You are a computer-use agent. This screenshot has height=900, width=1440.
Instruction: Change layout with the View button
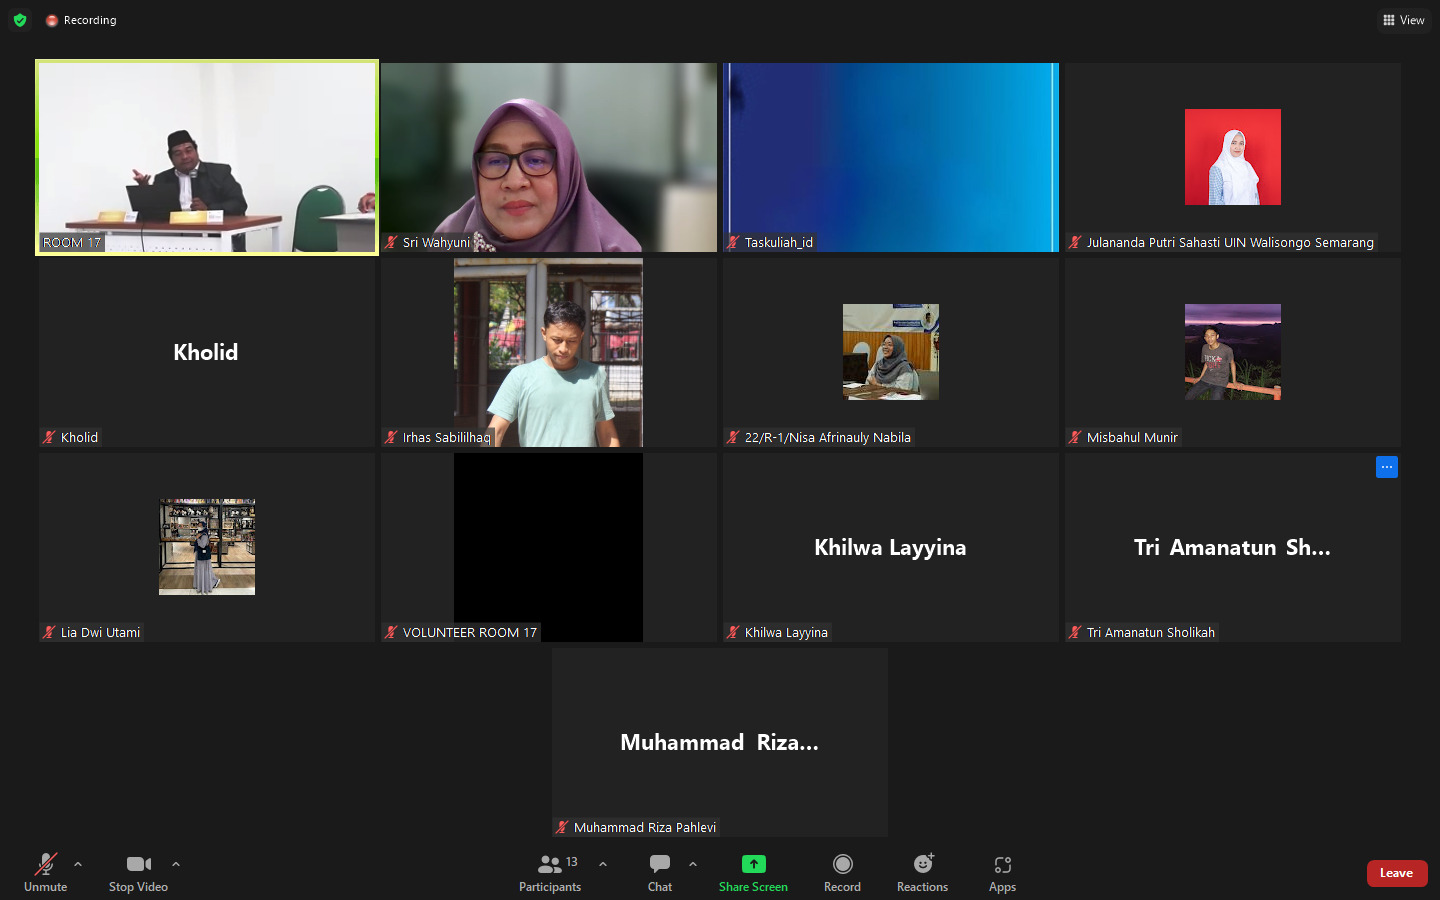[1404, 20]
